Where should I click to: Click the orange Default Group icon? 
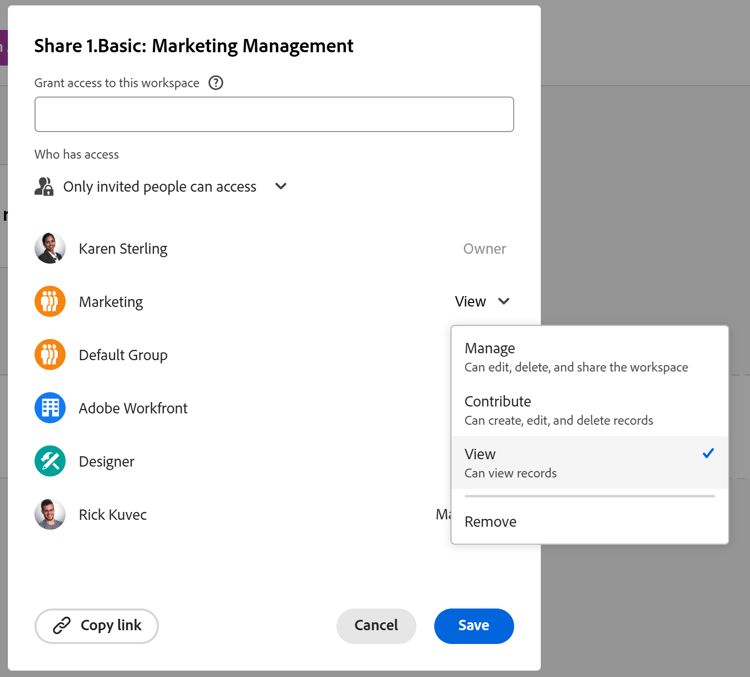coord(50,355)
